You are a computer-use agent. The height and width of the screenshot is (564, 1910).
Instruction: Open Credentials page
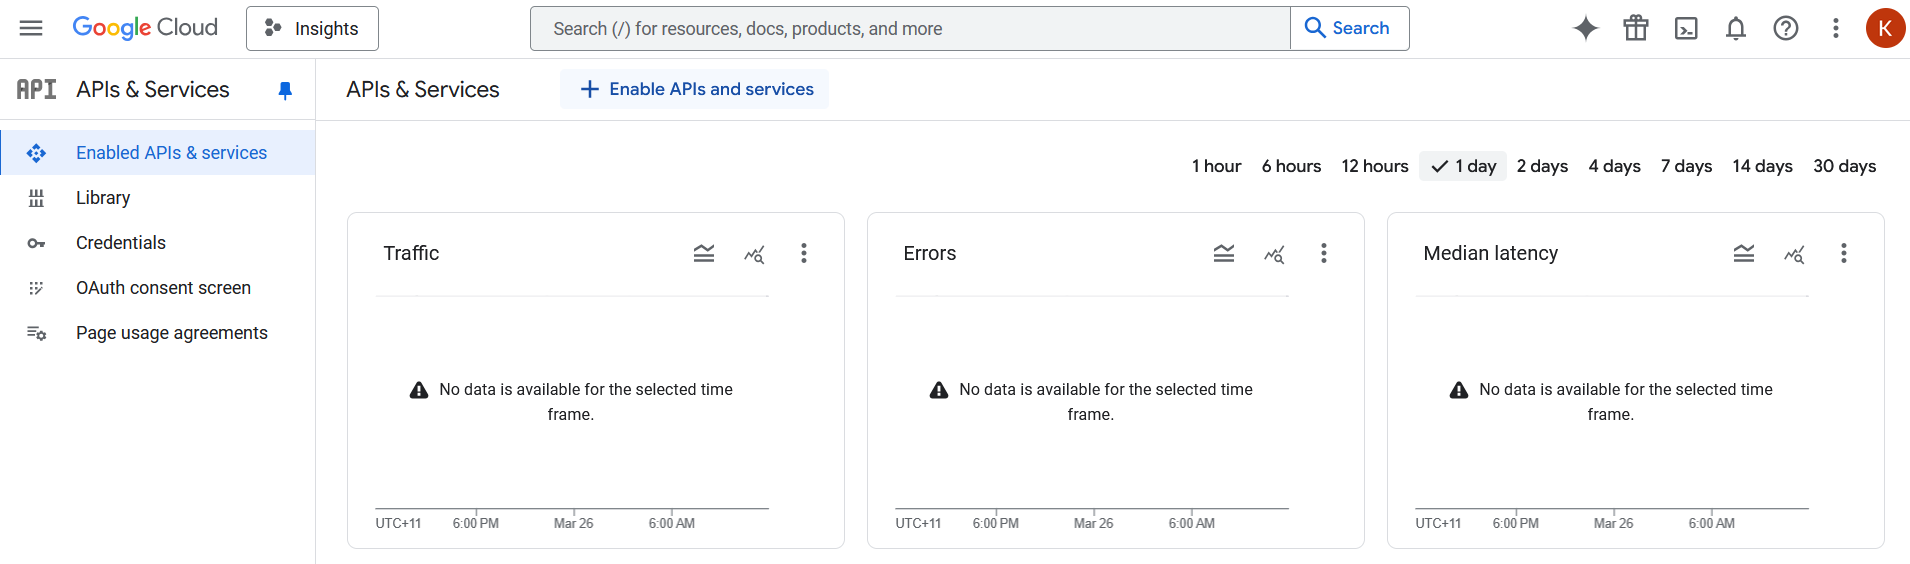click(158, 242)
